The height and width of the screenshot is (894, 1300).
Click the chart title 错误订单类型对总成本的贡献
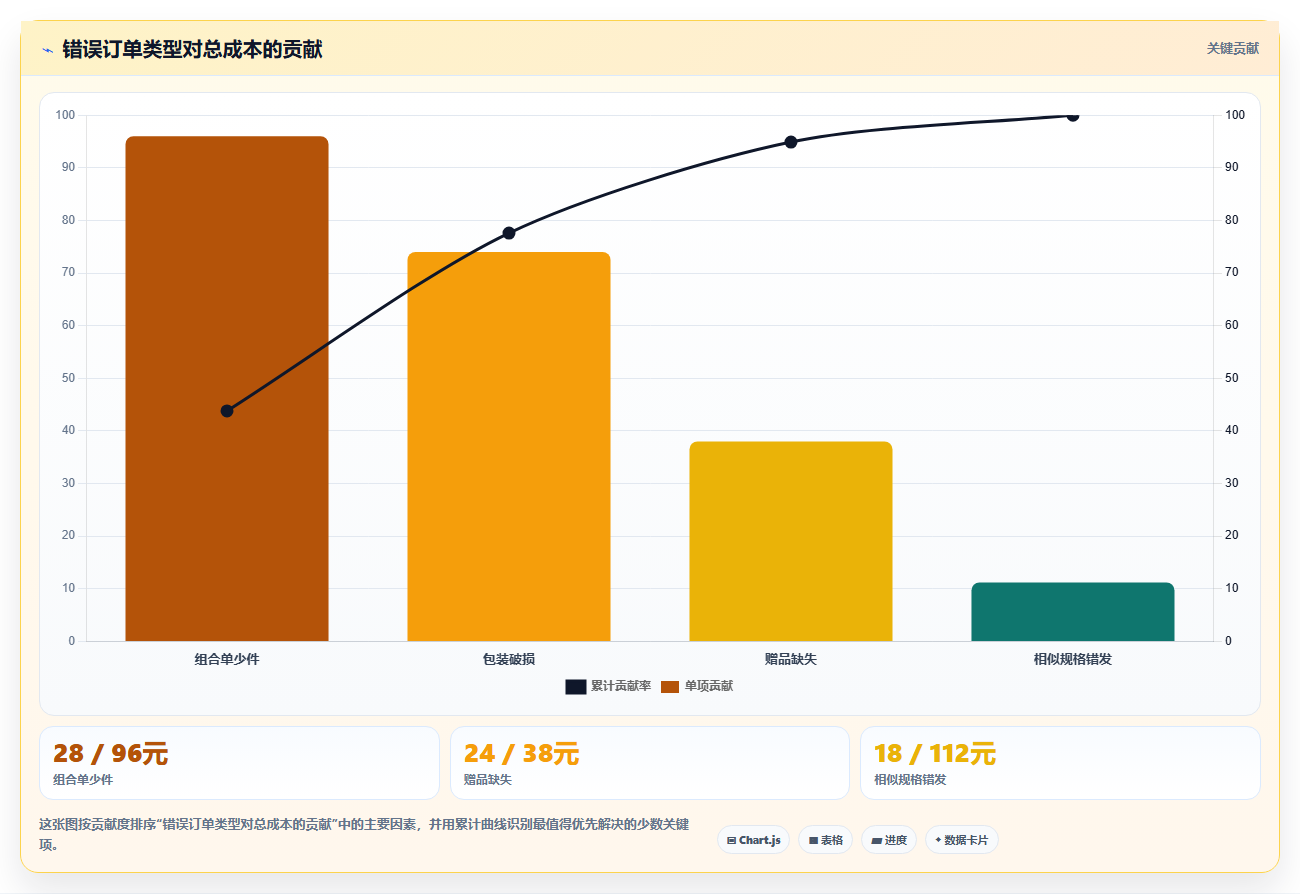click(x=192, y=49)
